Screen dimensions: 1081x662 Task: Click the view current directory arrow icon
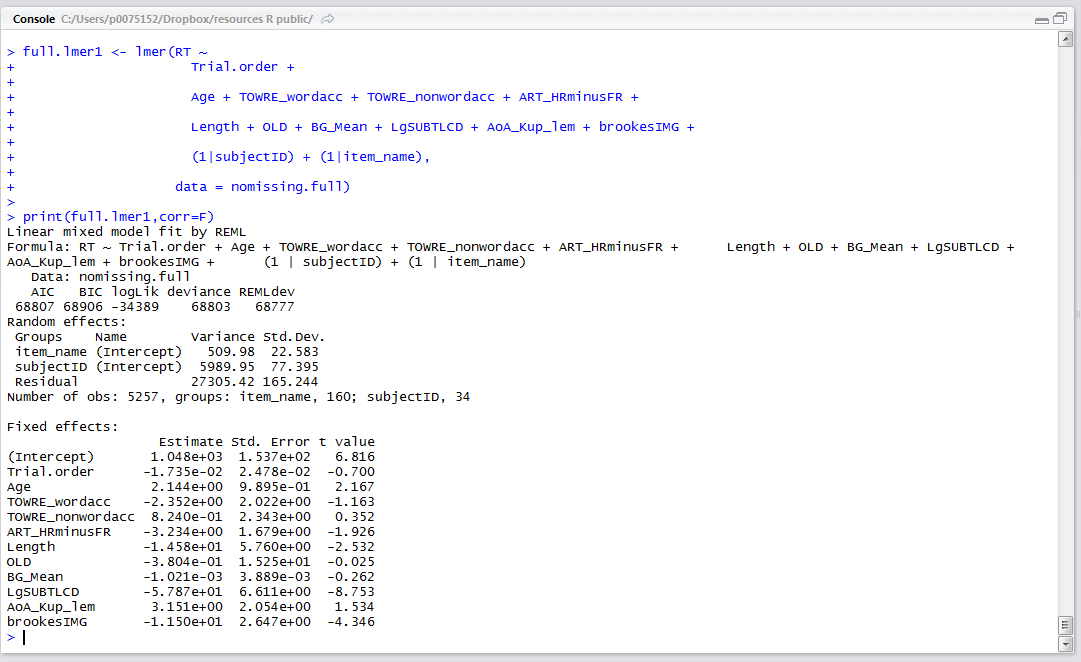point(328,19)
